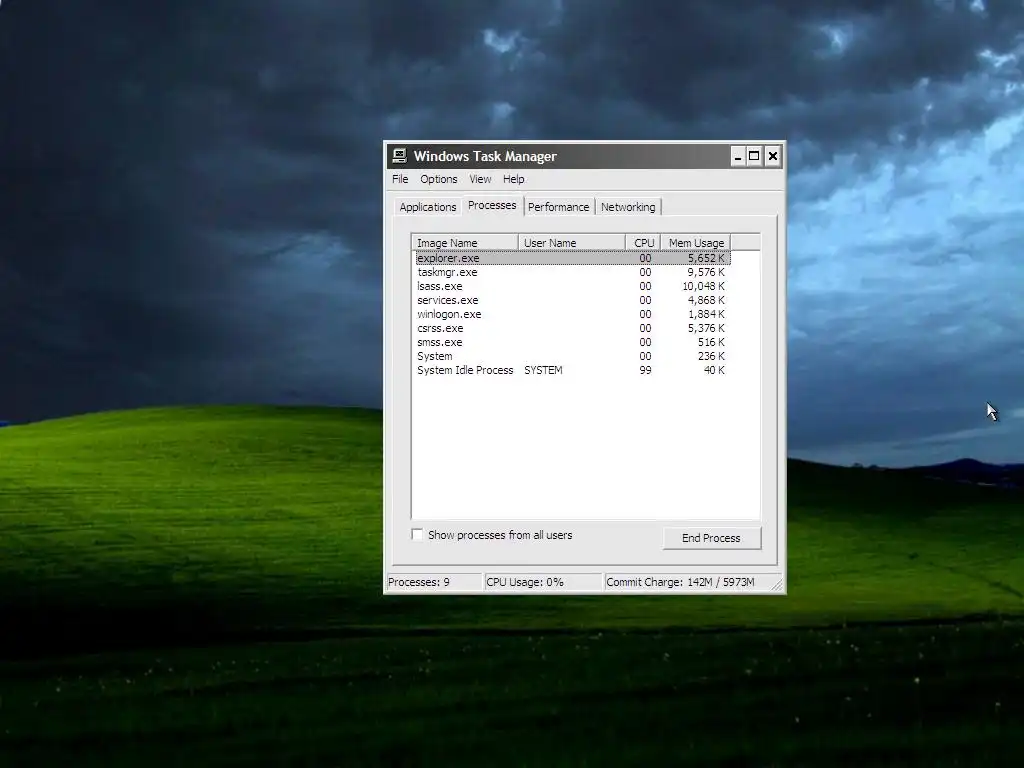This screenshot has height=768, width=1024.
Task: Select the smss.exe process row
Action: pos(572,342)
